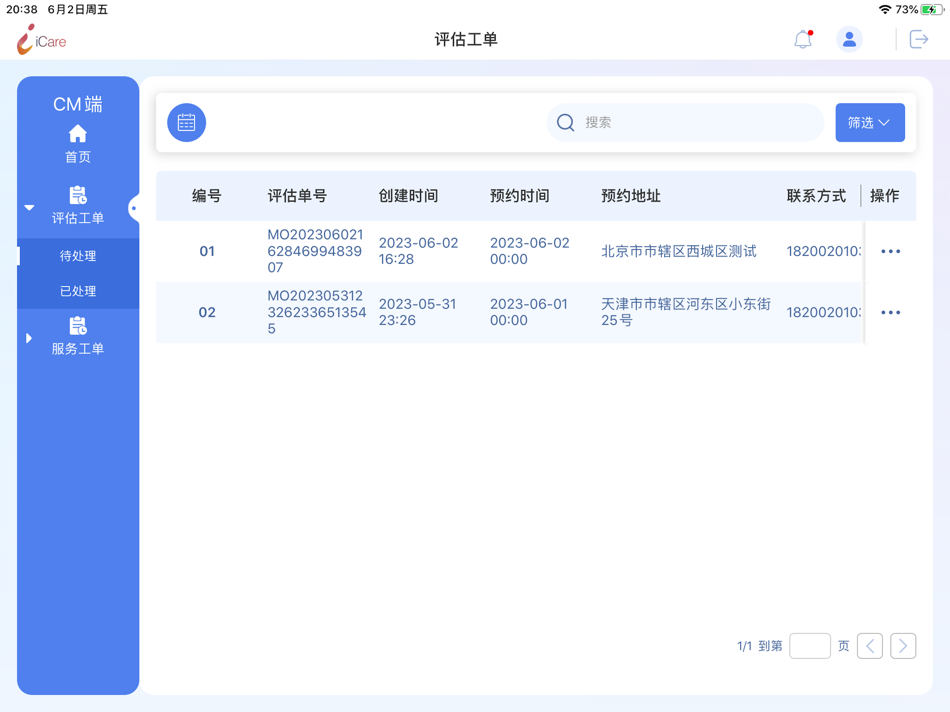Select order number MO202305312326233651354 5
The height and width of the screenshot is (712, 950).
click(316, 312)
